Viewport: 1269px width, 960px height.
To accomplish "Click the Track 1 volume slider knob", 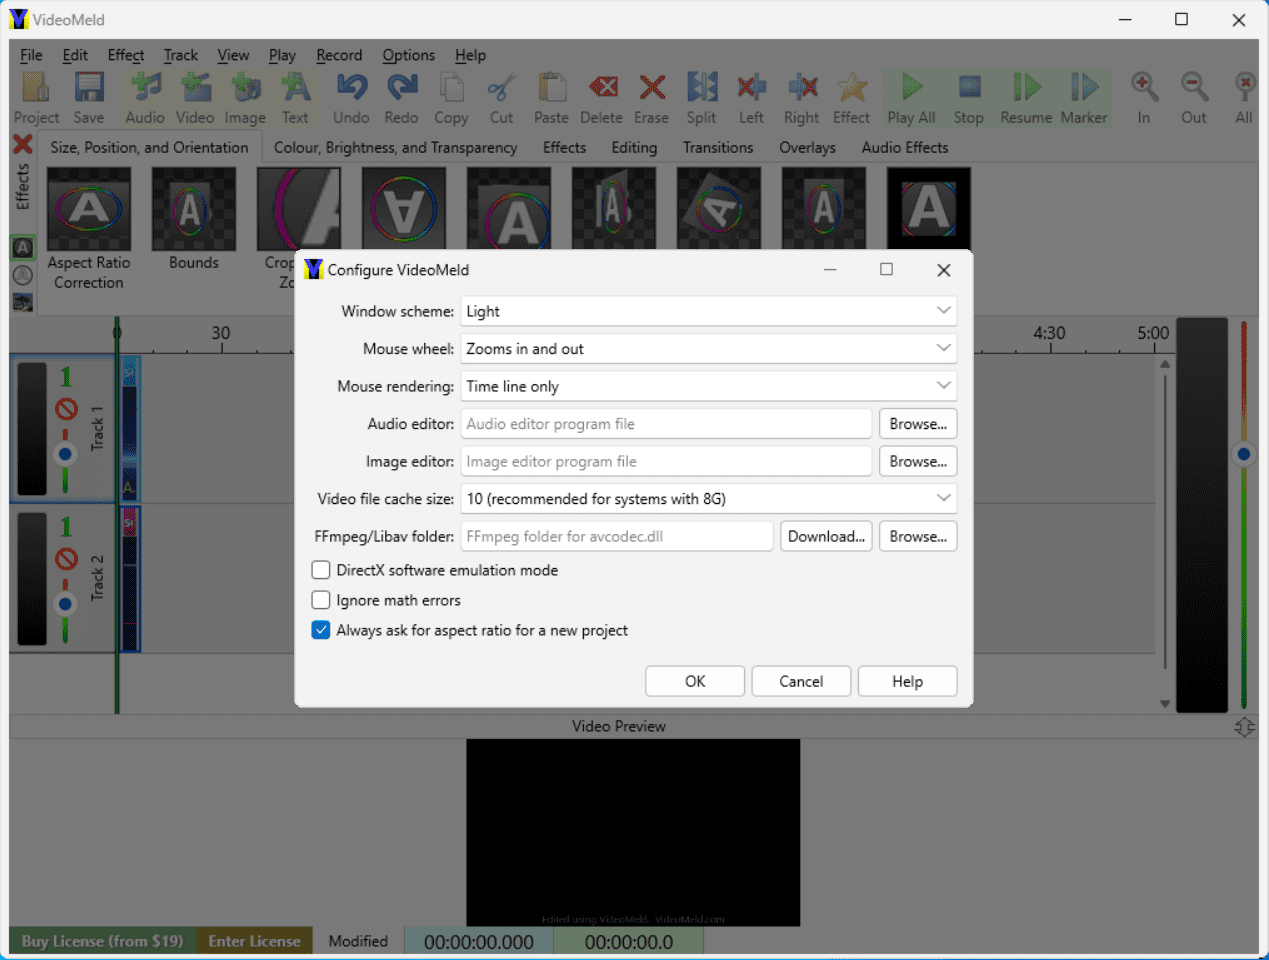I will click(66, 454).
